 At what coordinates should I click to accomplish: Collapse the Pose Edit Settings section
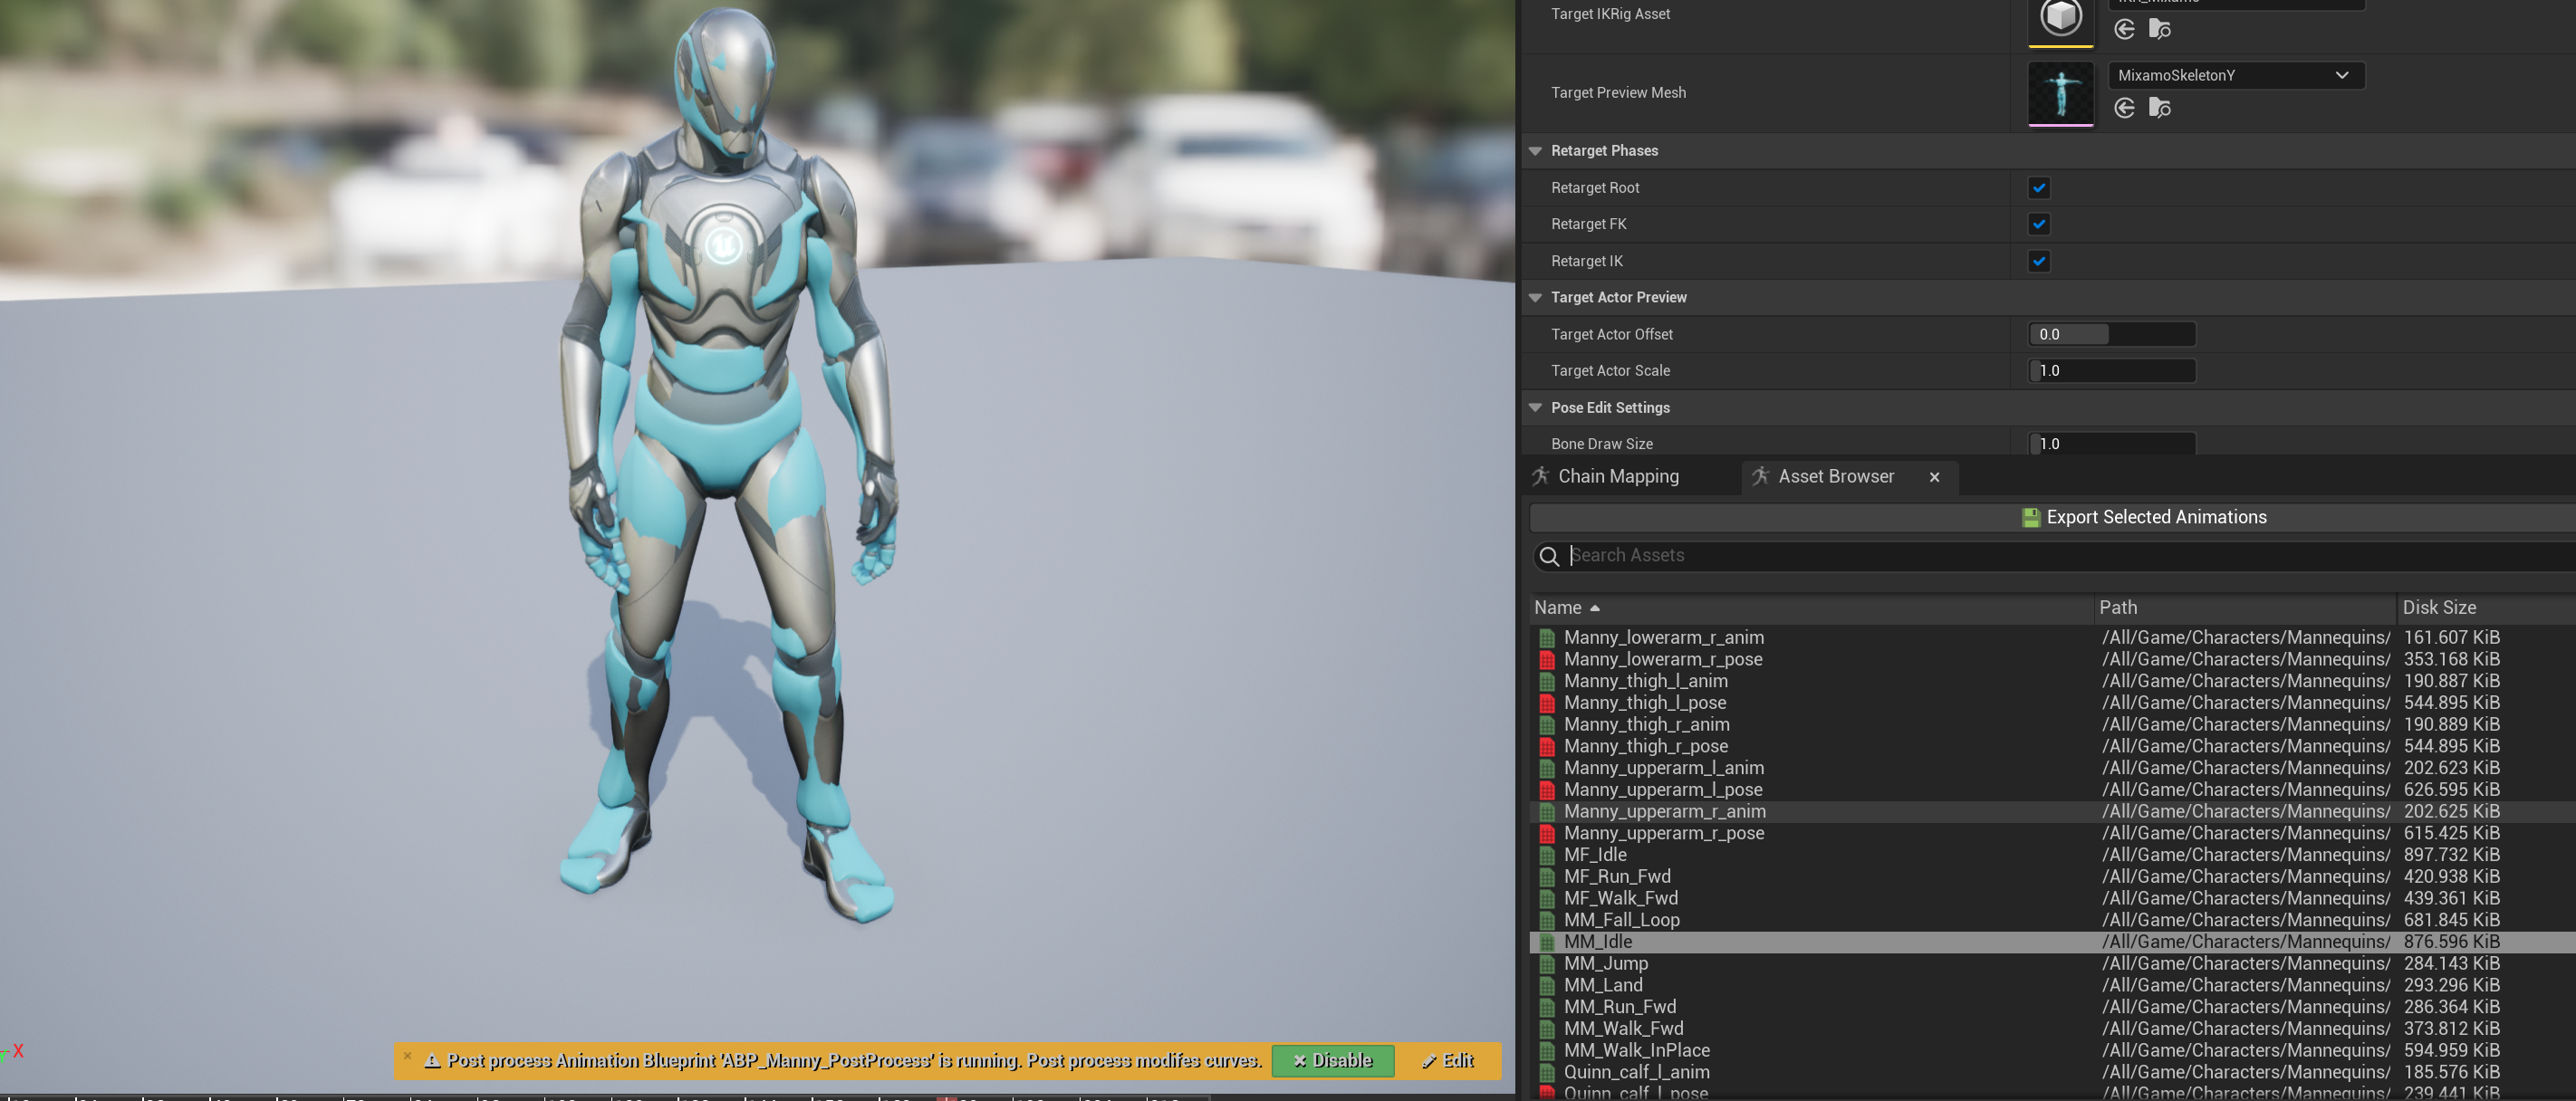pyautogui.click(x=1535, y=408)
